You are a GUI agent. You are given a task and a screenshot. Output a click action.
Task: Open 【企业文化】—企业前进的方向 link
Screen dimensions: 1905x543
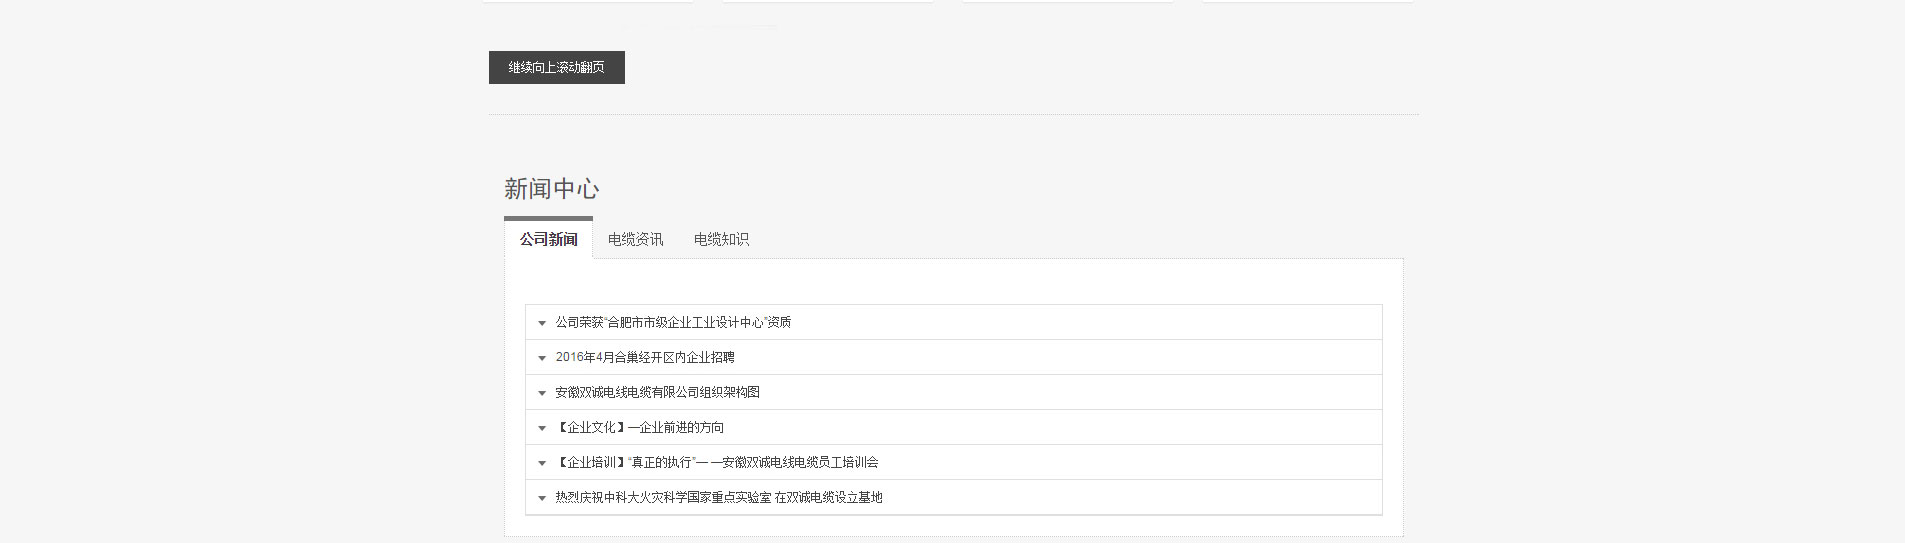tap(640, 427)
